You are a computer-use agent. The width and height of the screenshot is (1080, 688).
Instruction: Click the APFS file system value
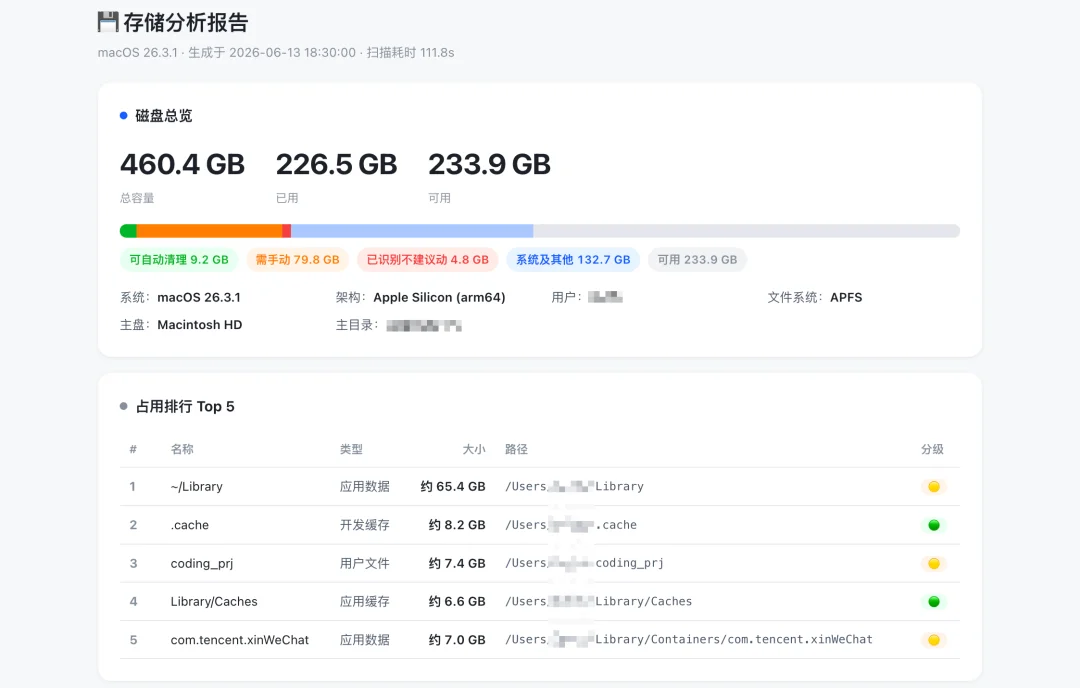click(x=846, y=298)
